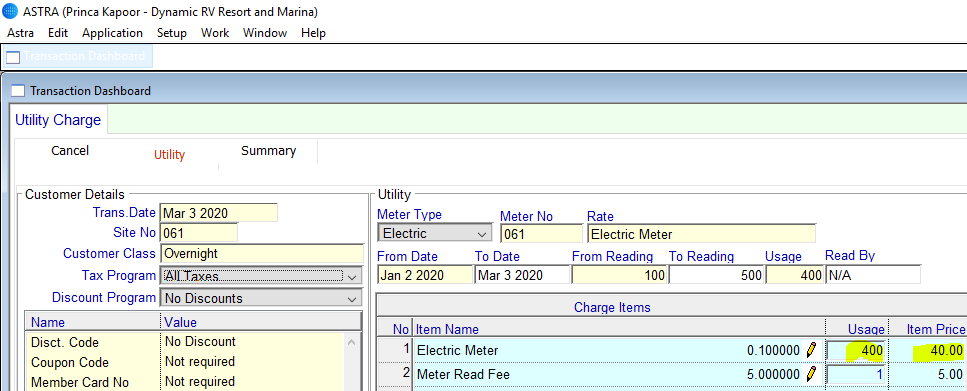Click the Trans.Date field
Image resolution: width=967 pixels, height=391 pixels.
[218, 213]
